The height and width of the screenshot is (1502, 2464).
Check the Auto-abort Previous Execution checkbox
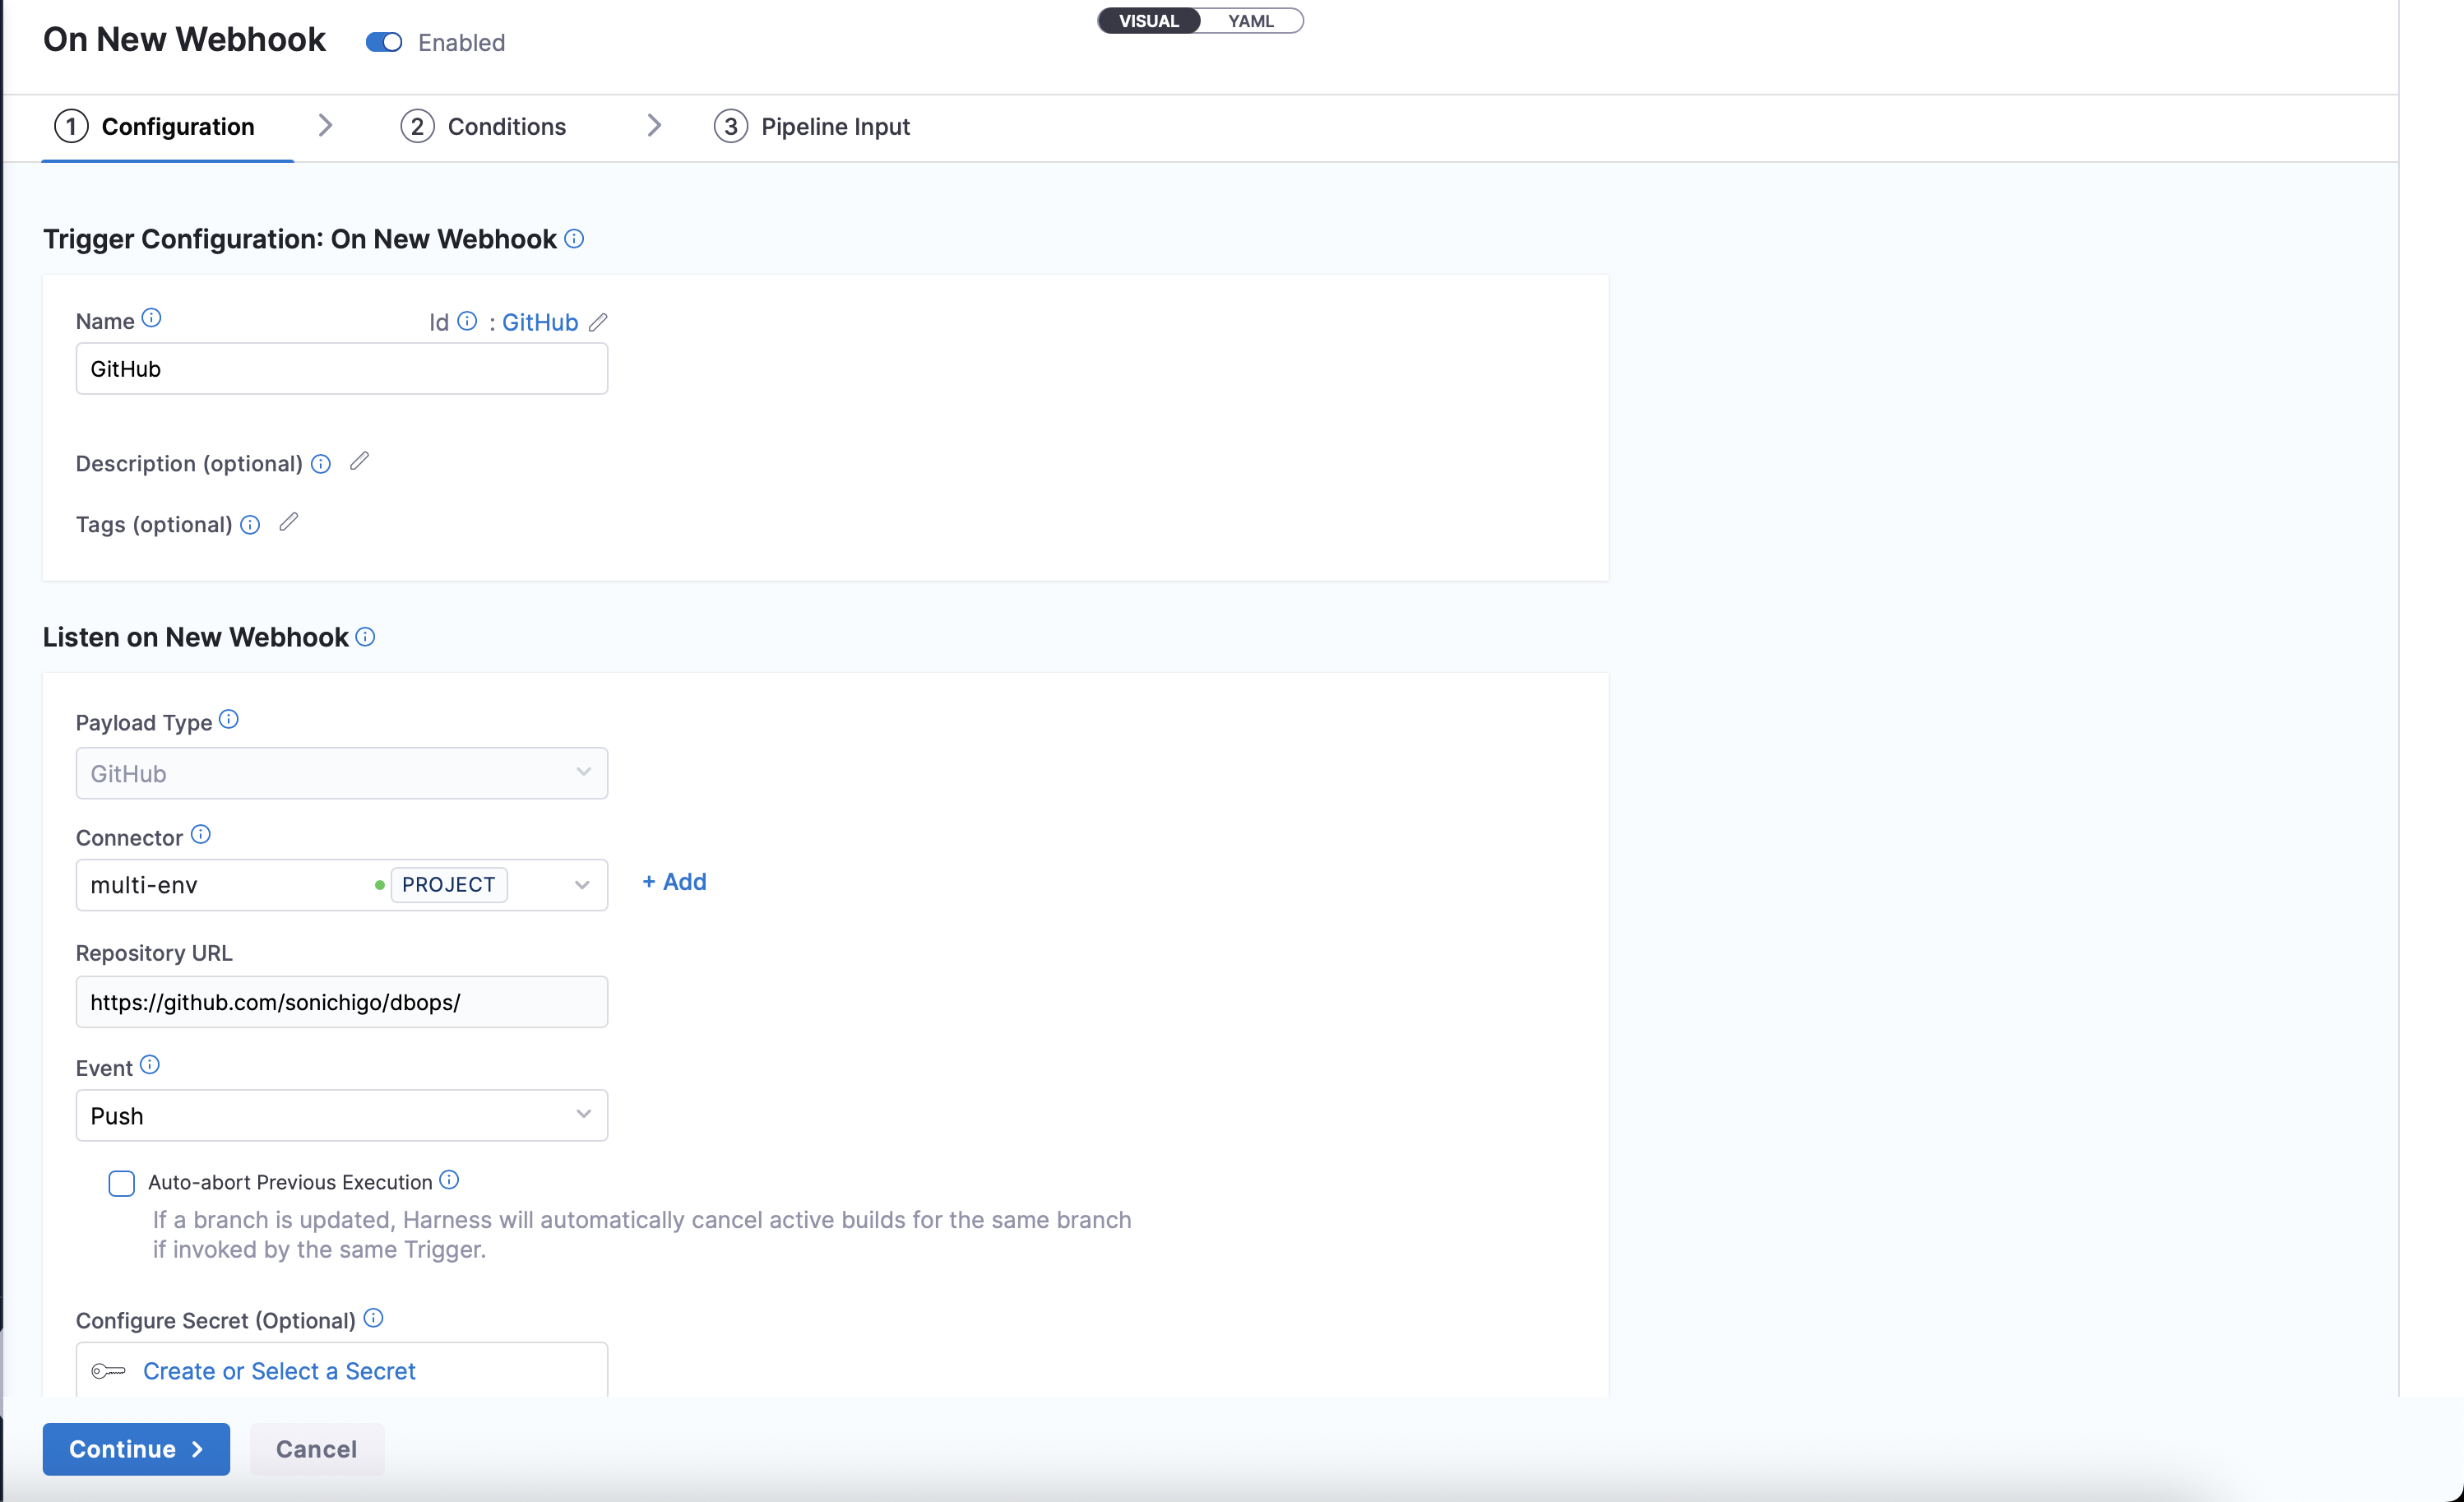pyautogui.click(x=121, y=1182)
